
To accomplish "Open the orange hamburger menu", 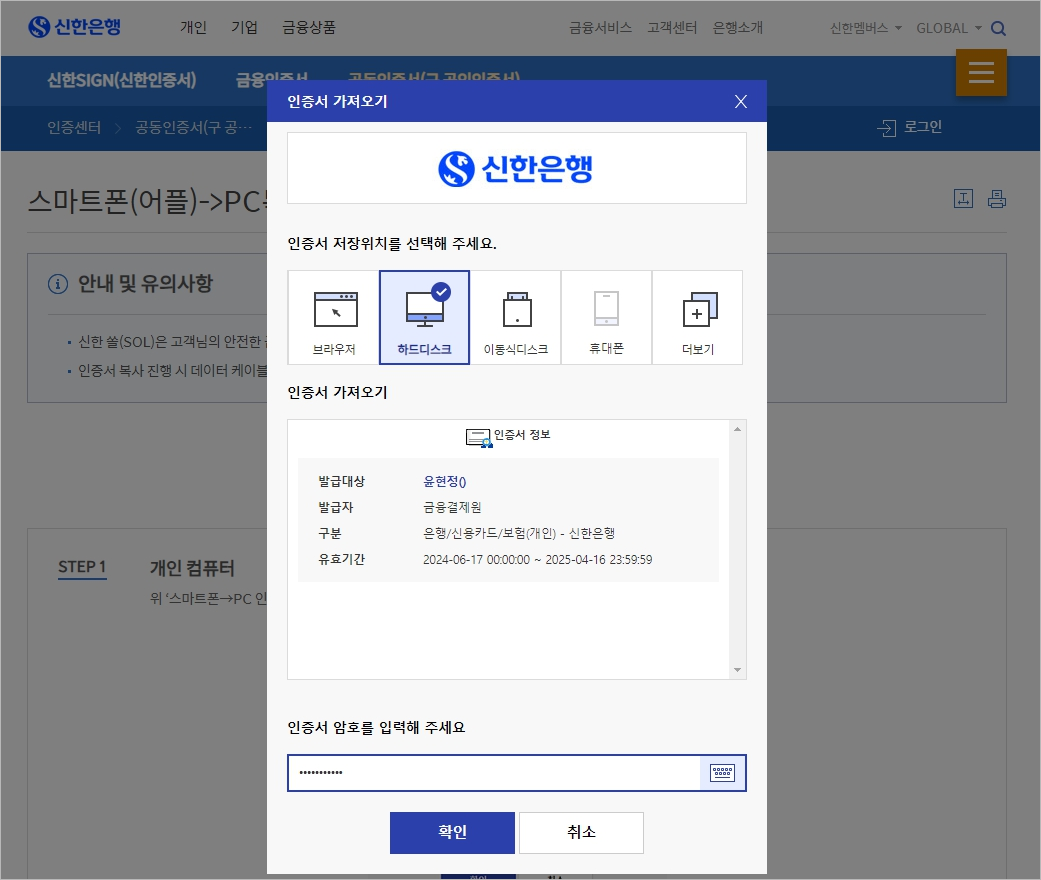I will pyautogui.click(x=981, y=72).
